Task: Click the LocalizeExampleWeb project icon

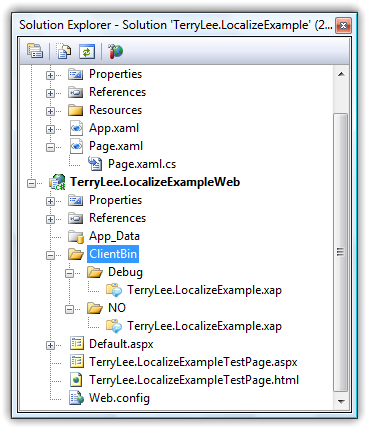Action: (57, 182)
